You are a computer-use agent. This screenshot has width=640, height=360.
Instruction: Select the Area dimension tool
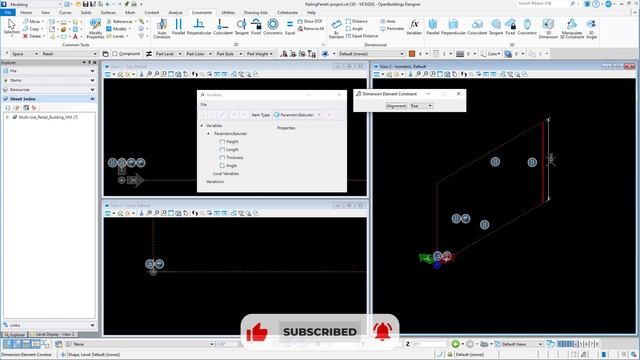[388, 21]
